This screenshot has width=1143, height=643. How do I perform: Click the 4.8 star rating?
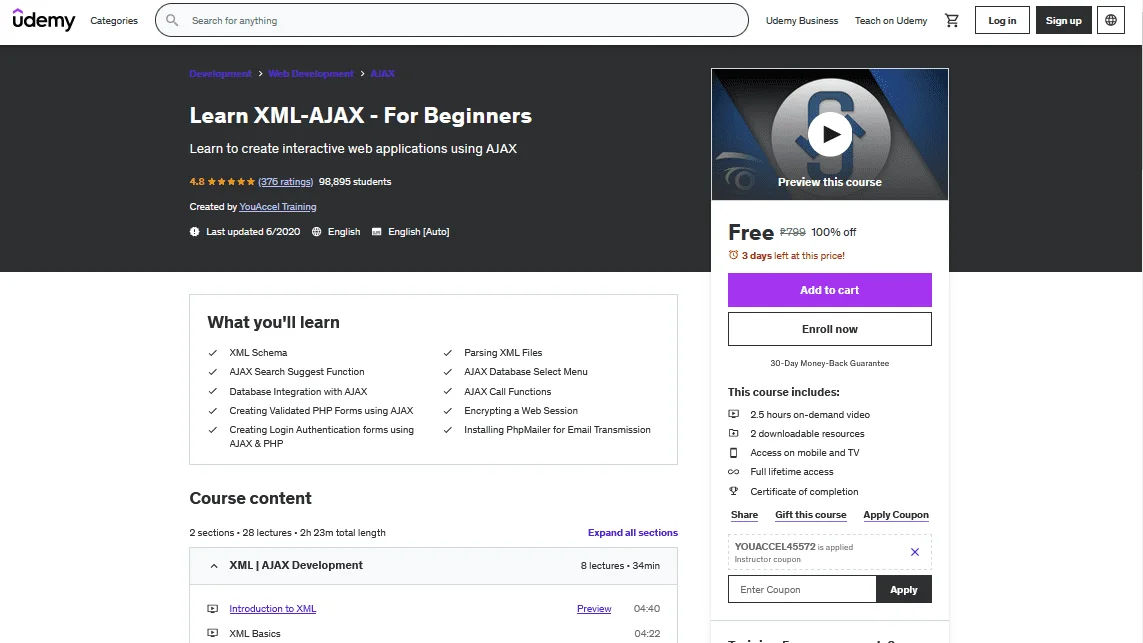tap(222, 182)
